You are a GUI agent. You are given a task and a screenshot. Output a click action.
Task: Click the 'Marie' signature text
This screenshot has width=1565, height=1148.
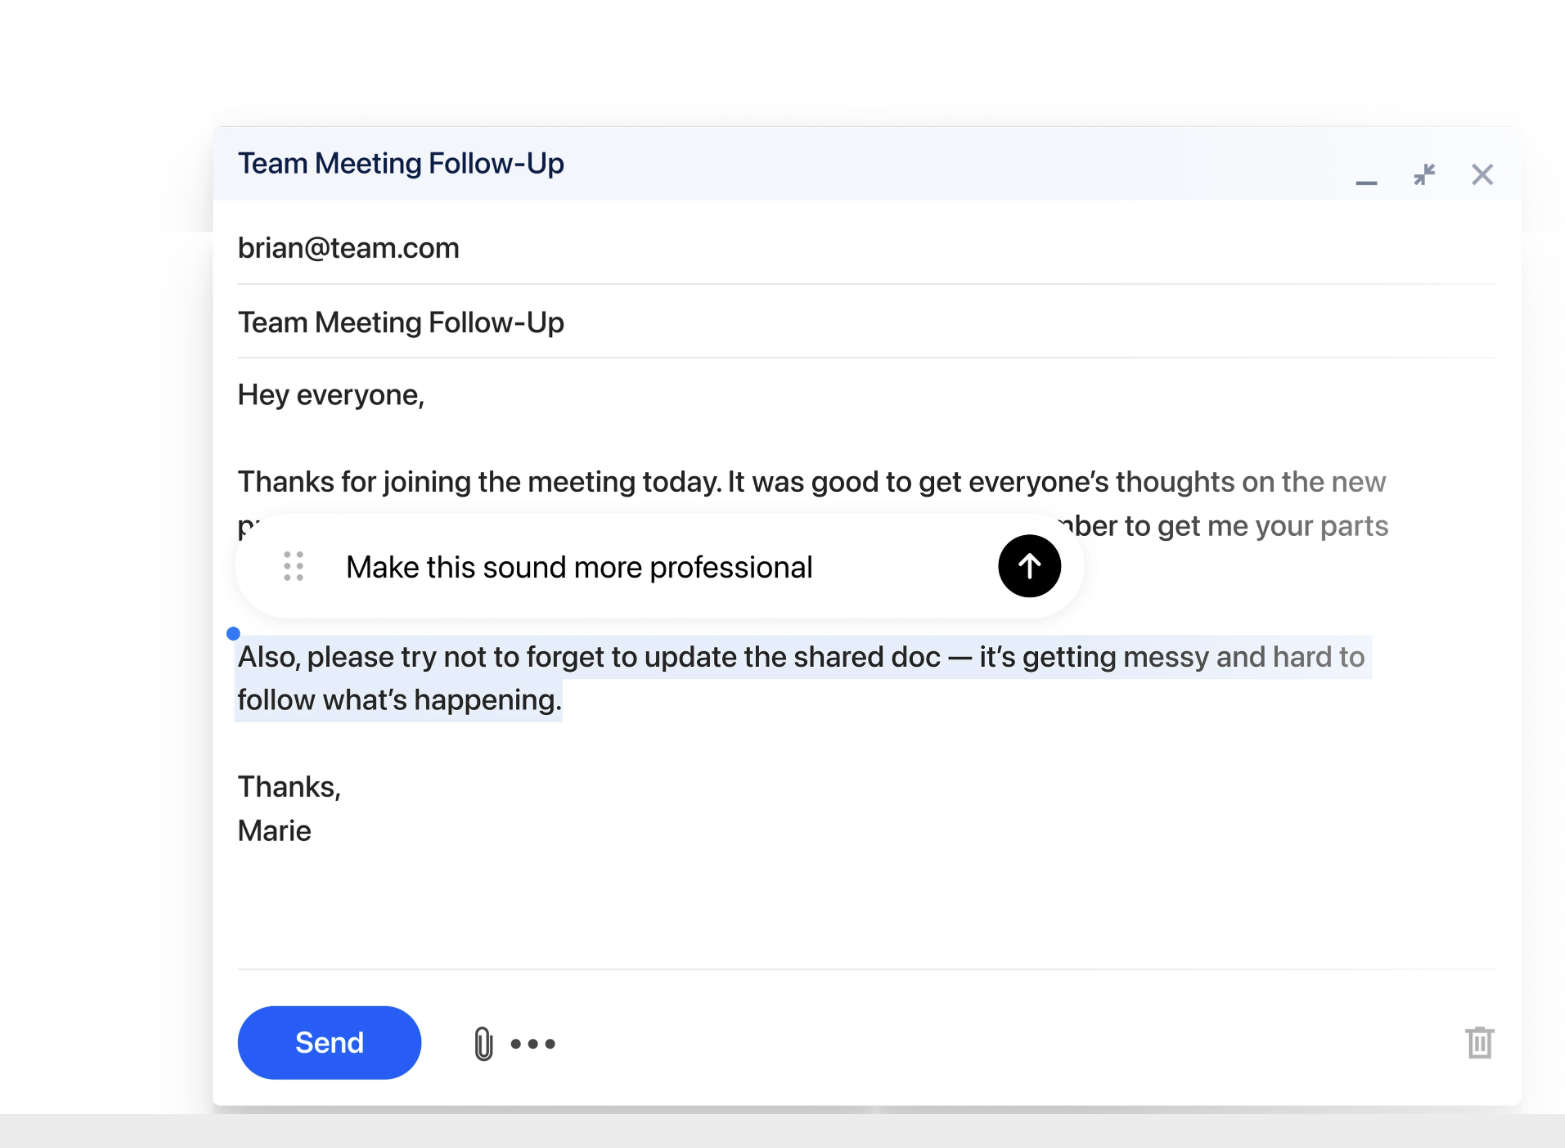click(x=274, y=831)
